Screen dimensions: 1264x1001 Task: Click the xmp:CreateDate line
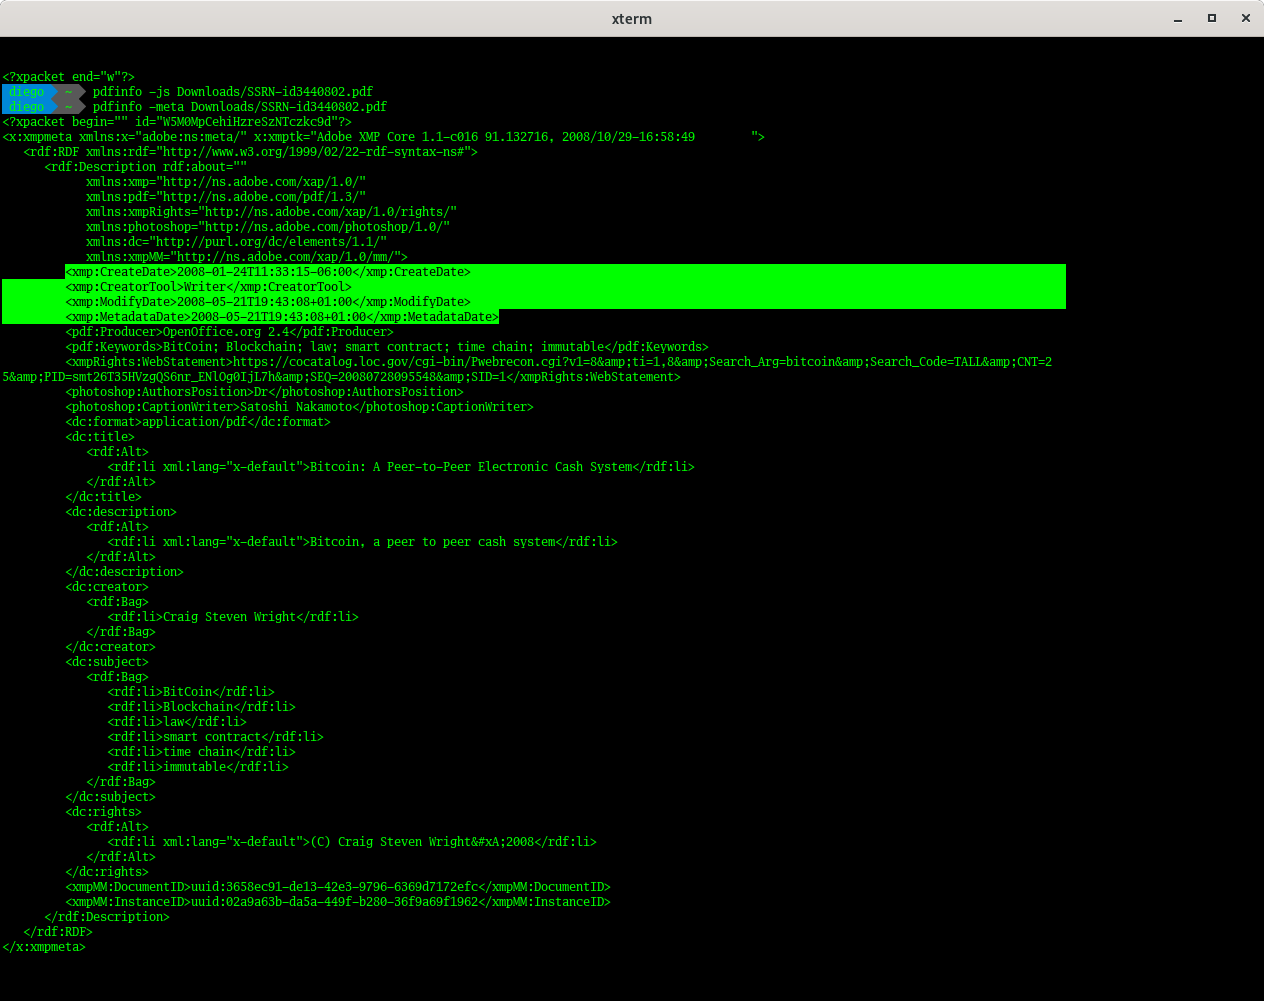[268, 272]
